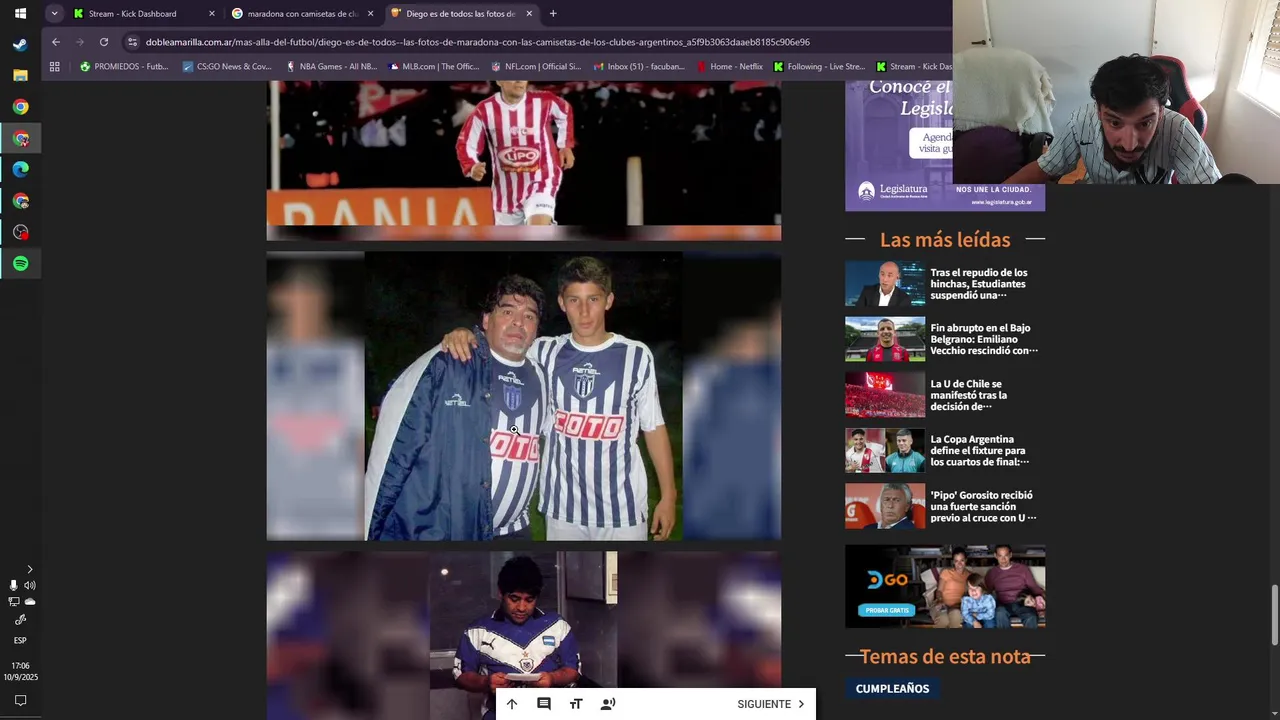Open Home - Netflix bookmark

coord(730,67)
